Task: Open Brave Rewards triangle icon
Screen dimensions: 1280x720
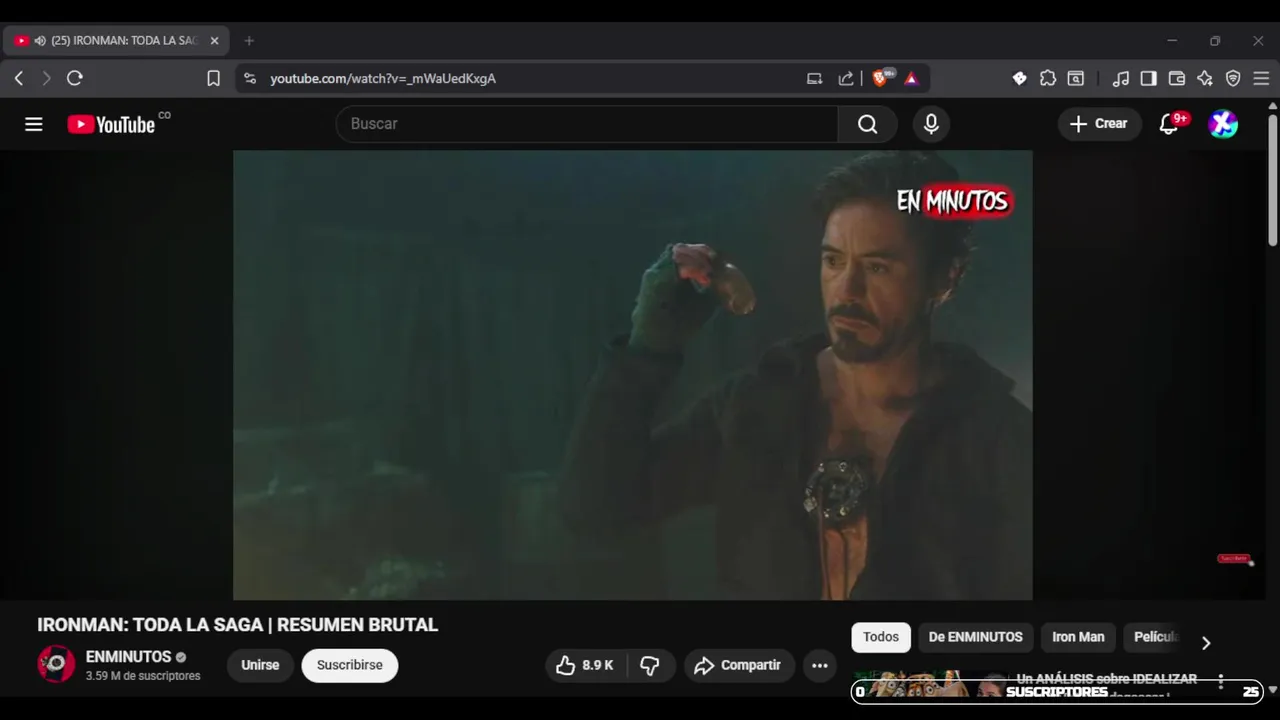Action: click(911, 78)
